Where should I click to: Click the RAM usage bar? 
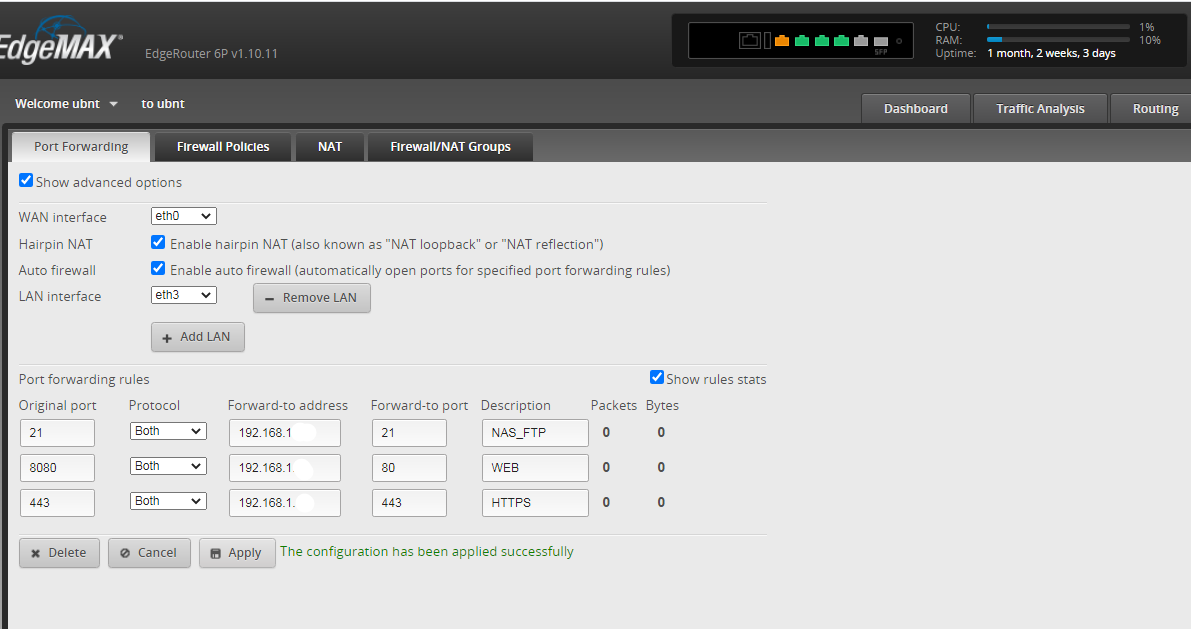pyautogui.click(x=1058, y=40)
